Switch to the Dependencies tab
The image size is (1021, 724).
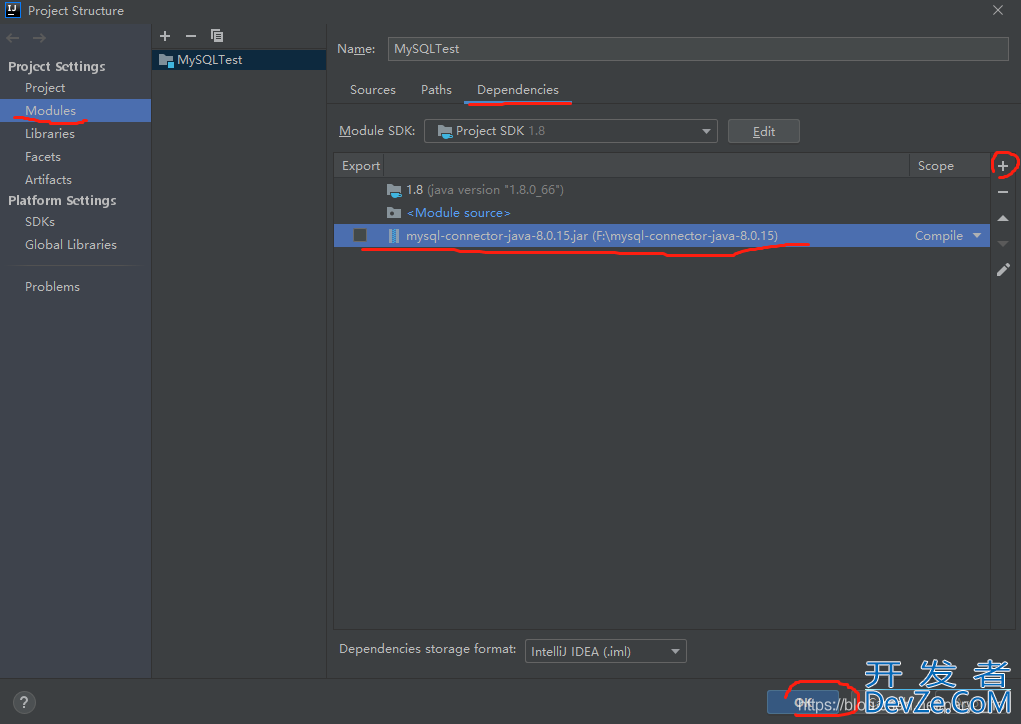pyautogui.click(x=518, y=90)
